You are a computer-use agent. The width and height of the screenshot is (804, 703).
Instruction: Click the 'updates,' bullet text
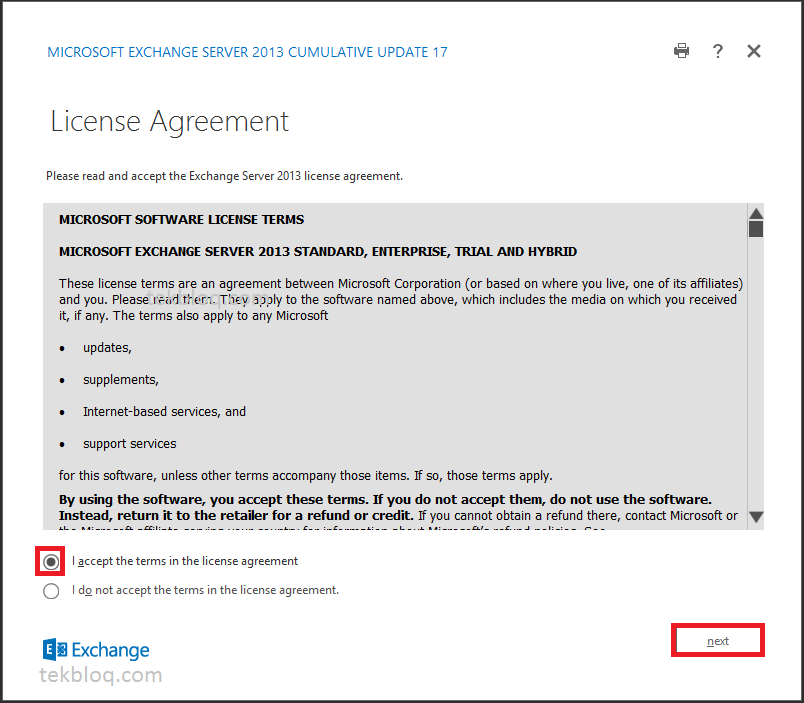pyautogui.click(x=107, y=348)
